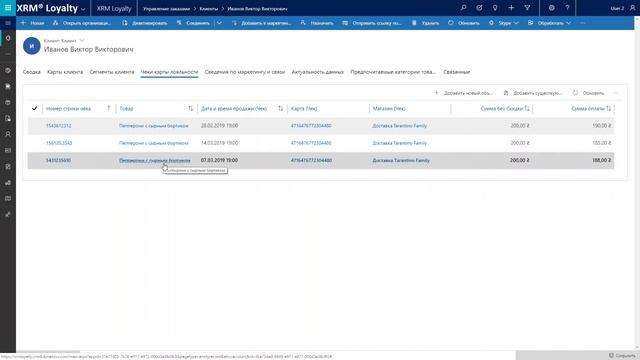Select the Чеки карты лояльности tab
Viewport: 640px width, 360px height.
coord(169,72)
